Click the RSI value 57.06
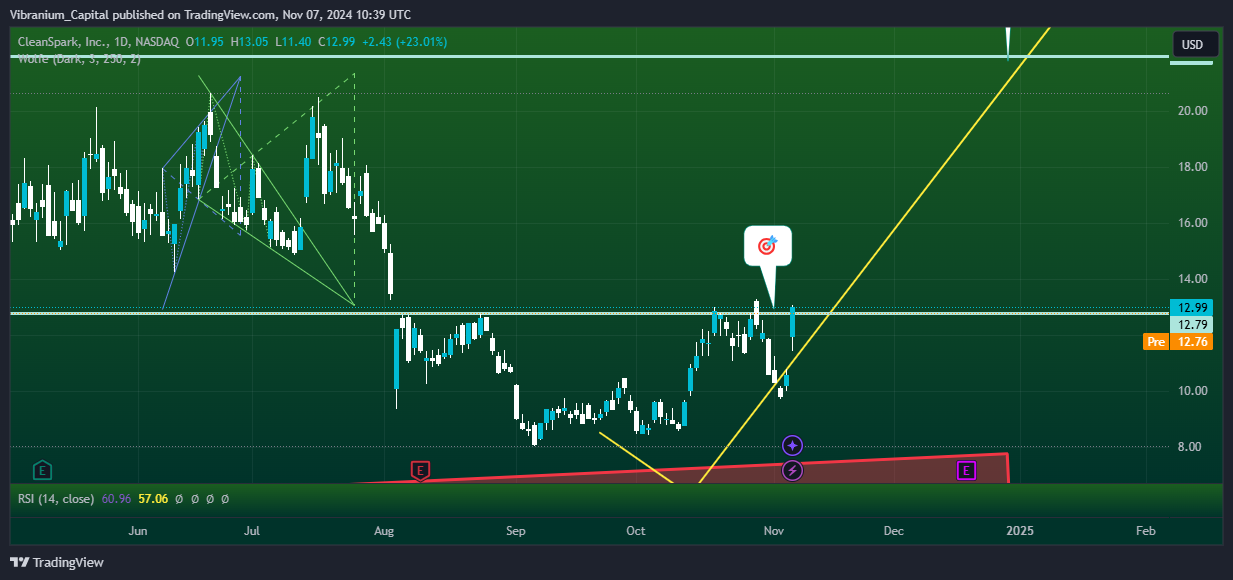The width and height of the screenshot is (1233, 580). pos(153,497)
